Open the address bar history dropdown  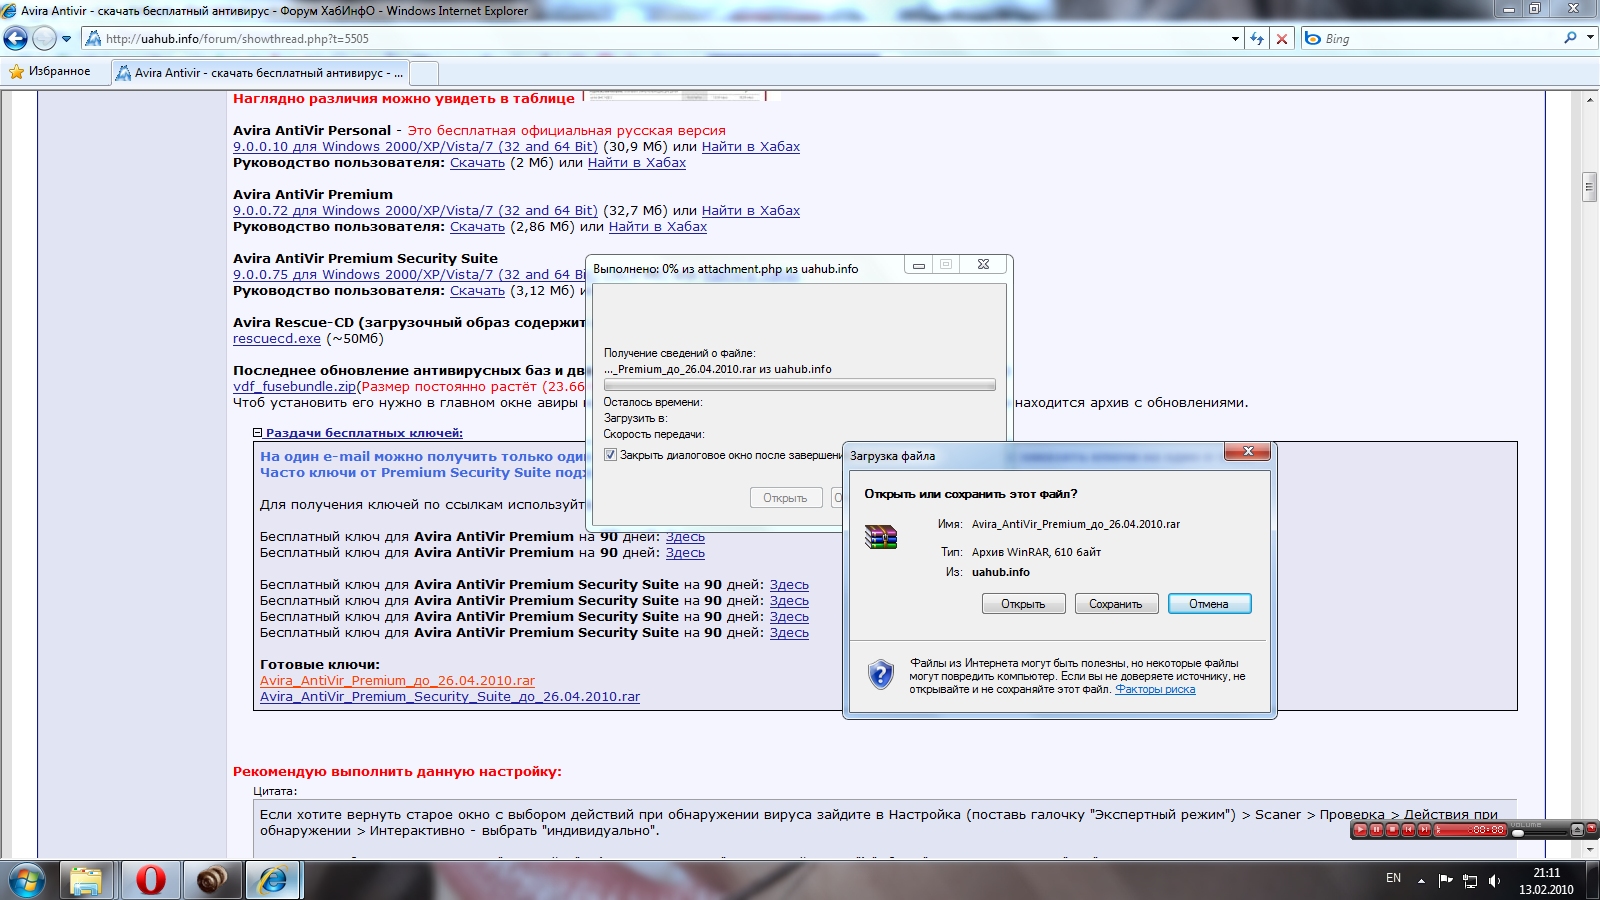(1235, 39)
